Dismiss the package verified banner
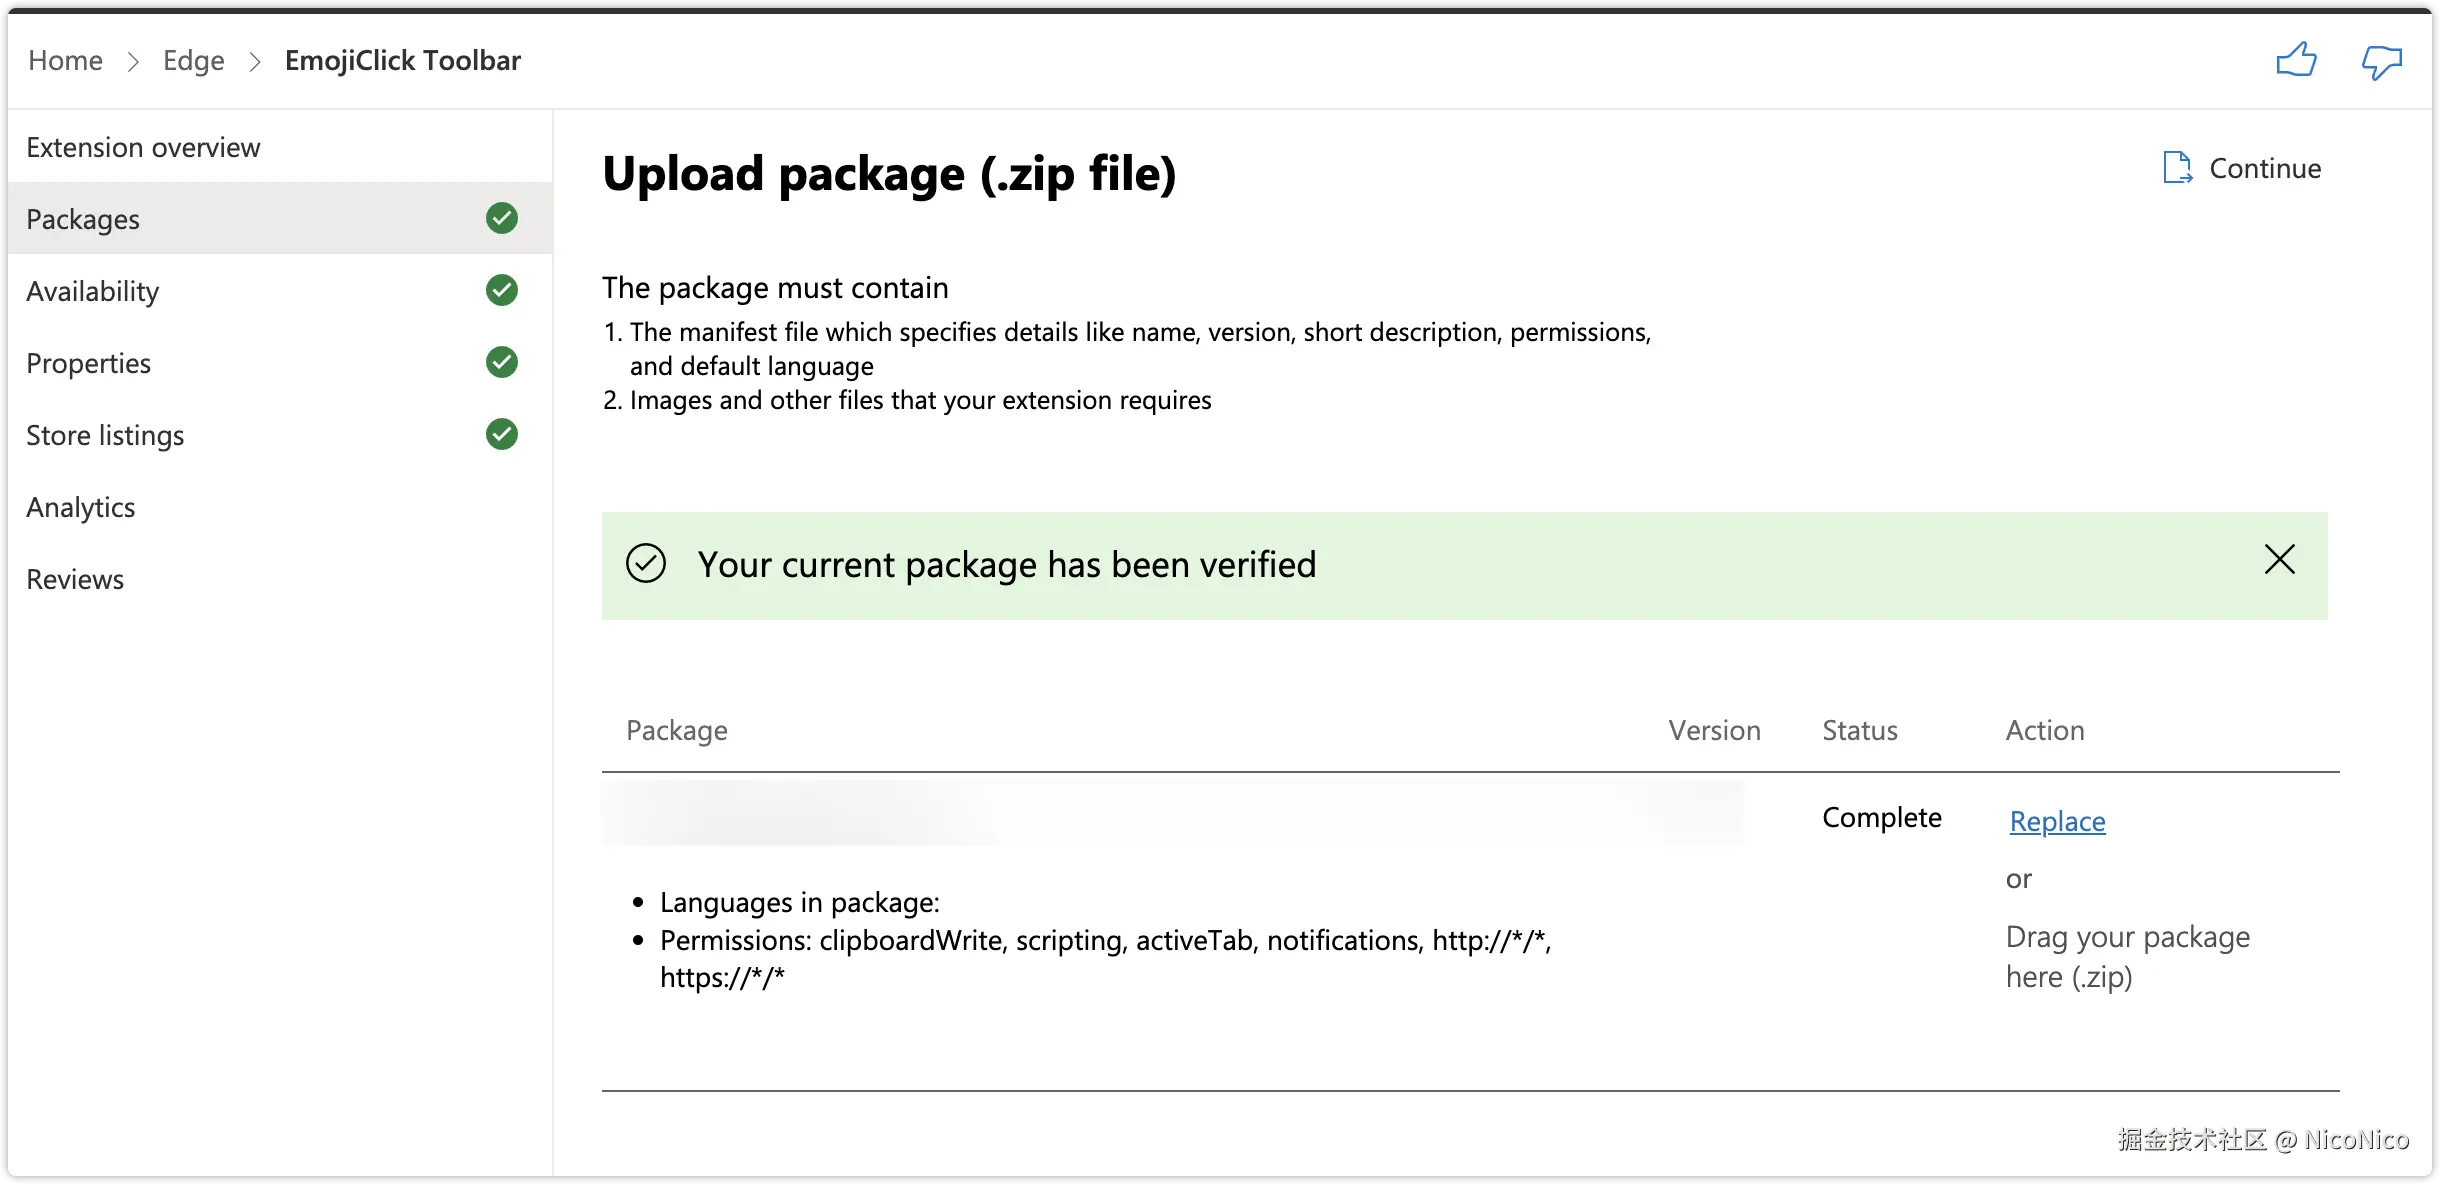 [2279, 560]
